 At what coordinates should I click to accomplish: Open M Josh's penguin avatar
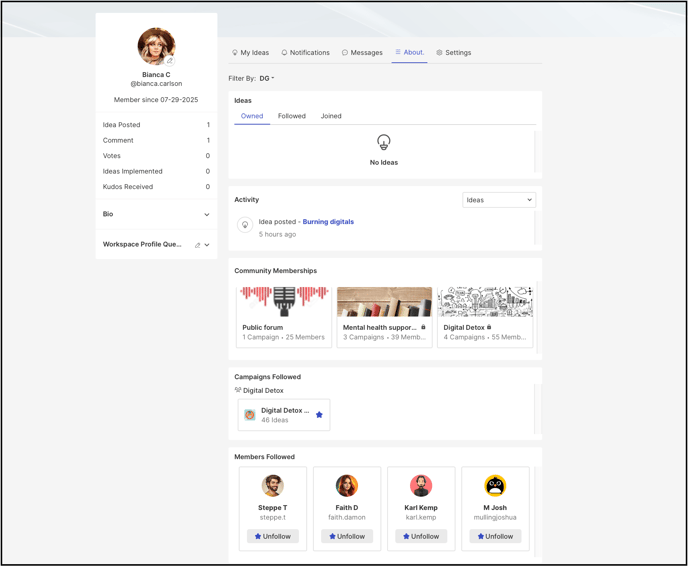click(495, 486)
